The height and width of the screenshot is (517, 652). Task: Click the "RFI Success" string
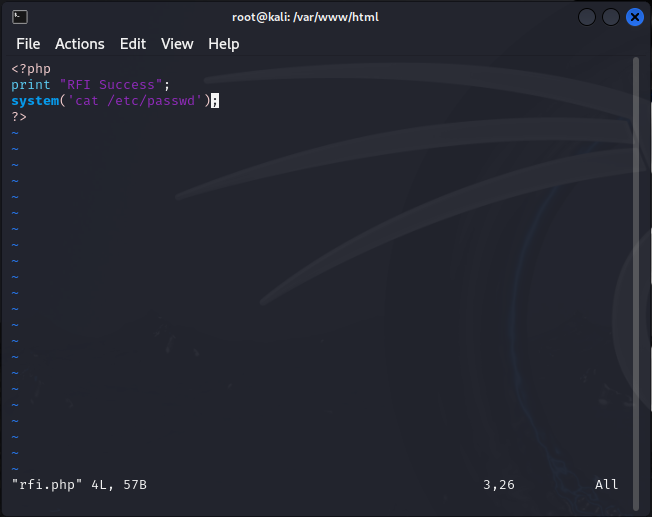[111, 85]
